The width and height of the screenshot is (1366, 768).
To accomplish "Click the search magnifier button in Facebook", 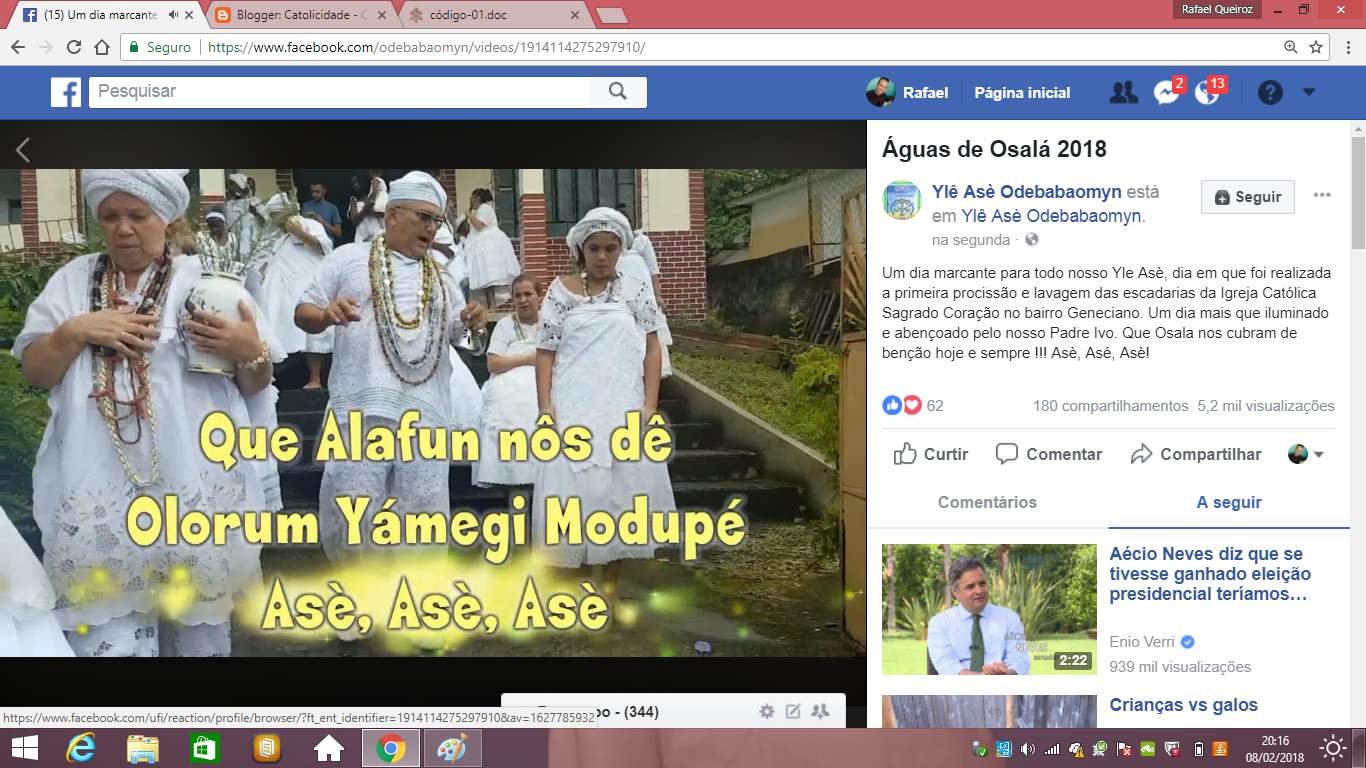I will pos(617,92).
